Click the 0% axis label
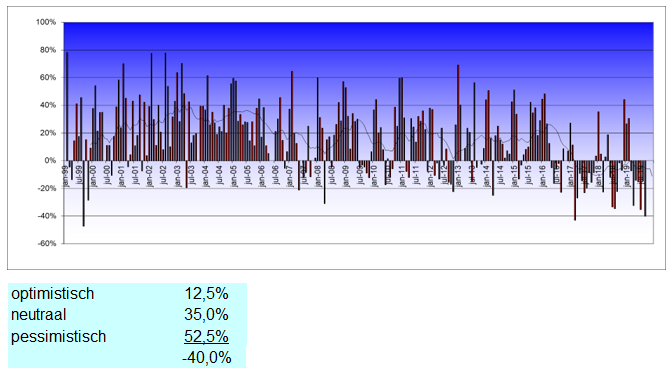 50,161
